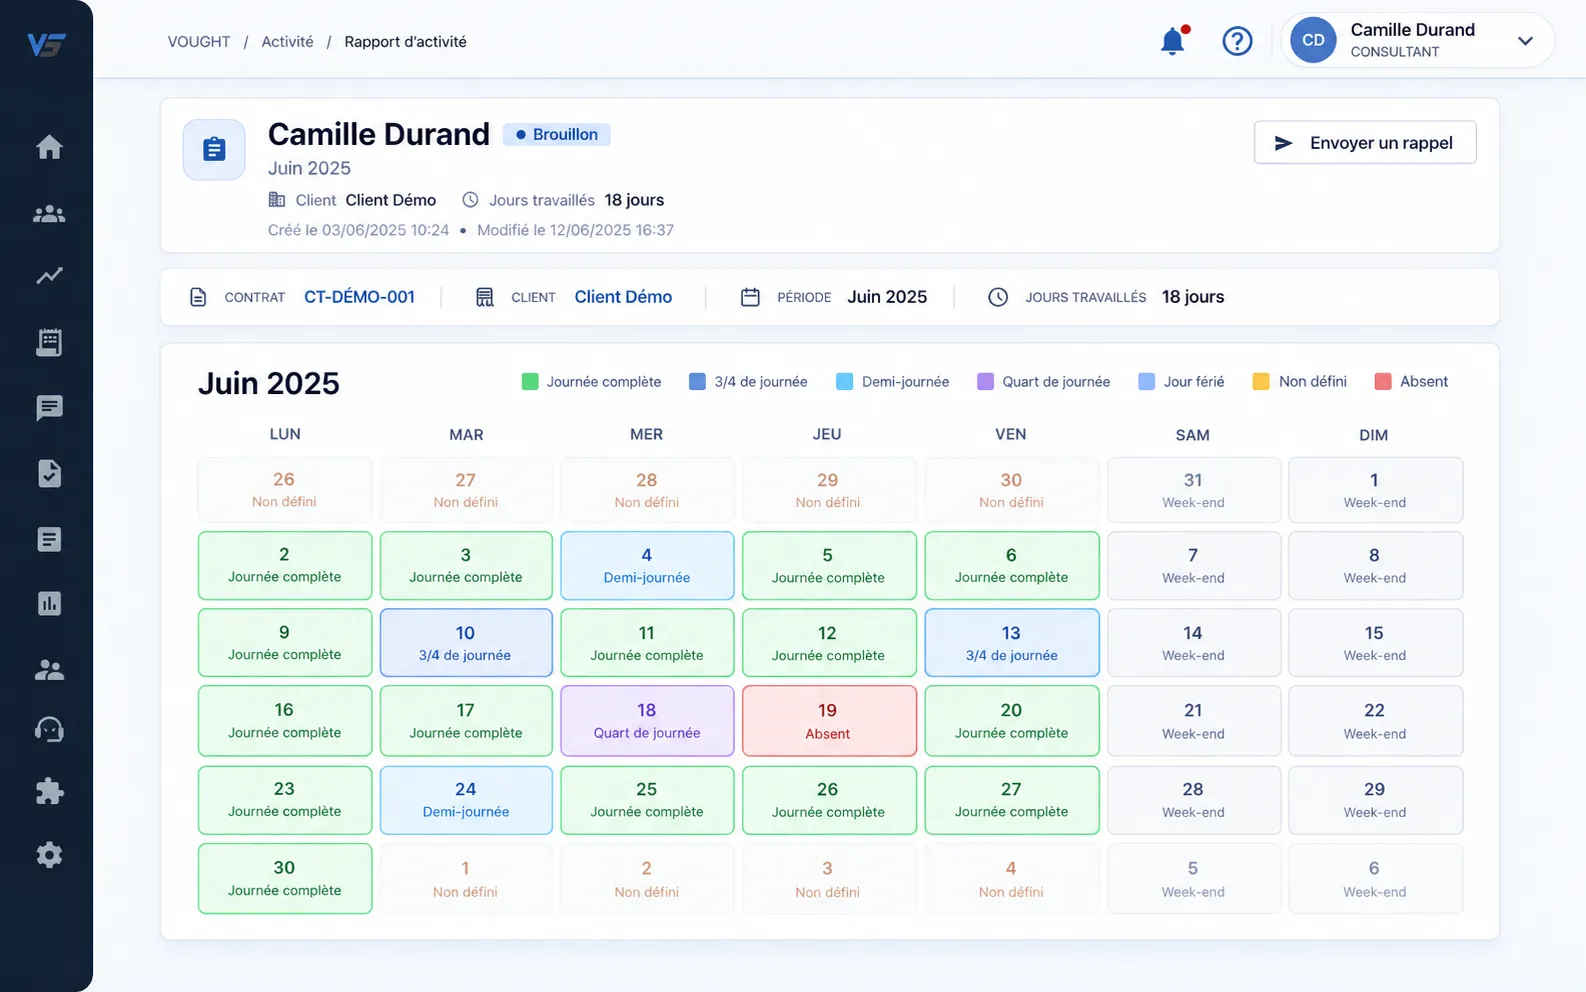This screenshot has width=1586, height=992.
Task: Open the Client Démo link in info bar
Action: [623, 297]
